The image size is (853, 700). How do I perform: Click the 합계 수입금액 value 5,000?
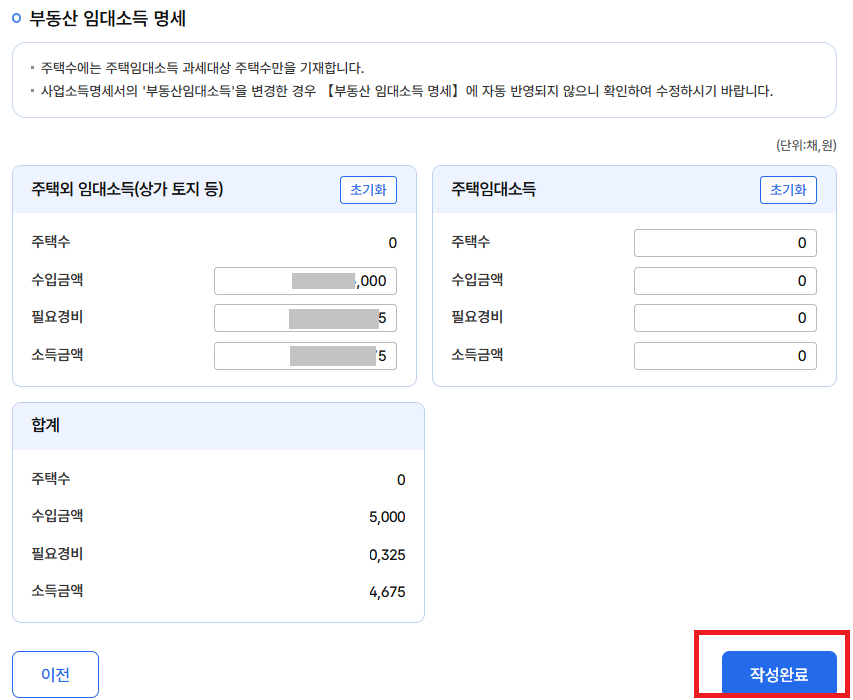point(387,517)
